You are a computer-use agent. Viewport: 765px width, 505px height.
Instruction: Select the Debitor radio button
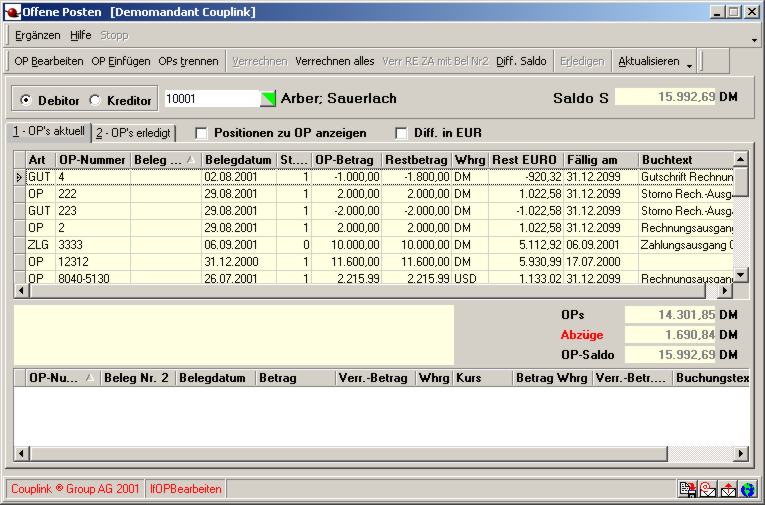(x=27, y=100)
